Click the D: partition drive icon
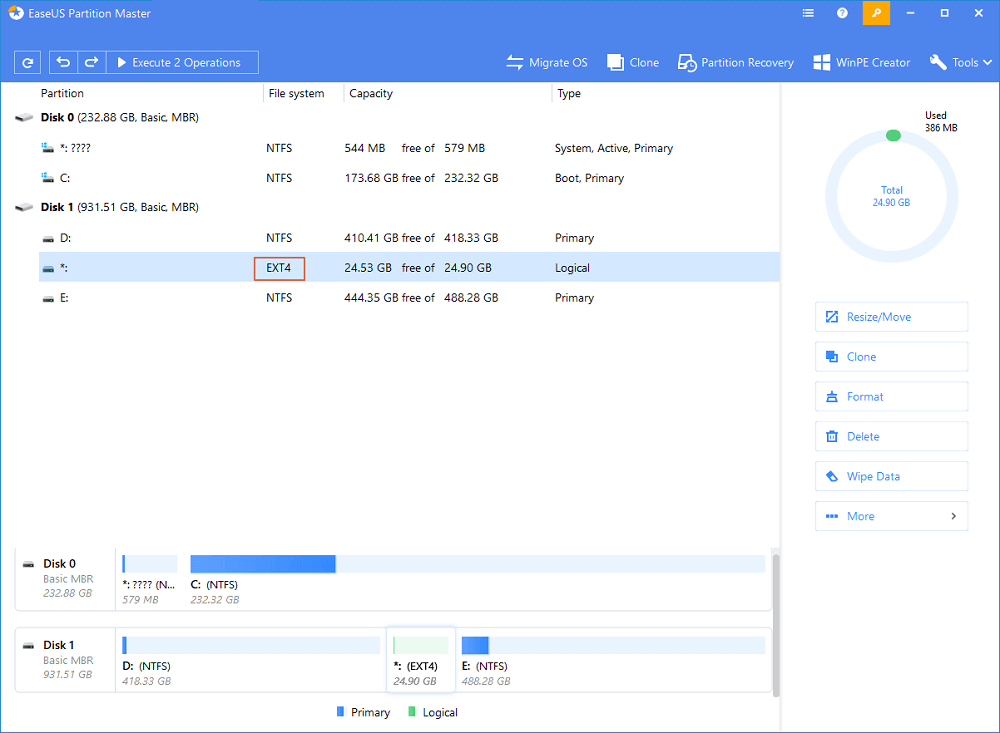 pyautogui.click(x=48, y=239)
